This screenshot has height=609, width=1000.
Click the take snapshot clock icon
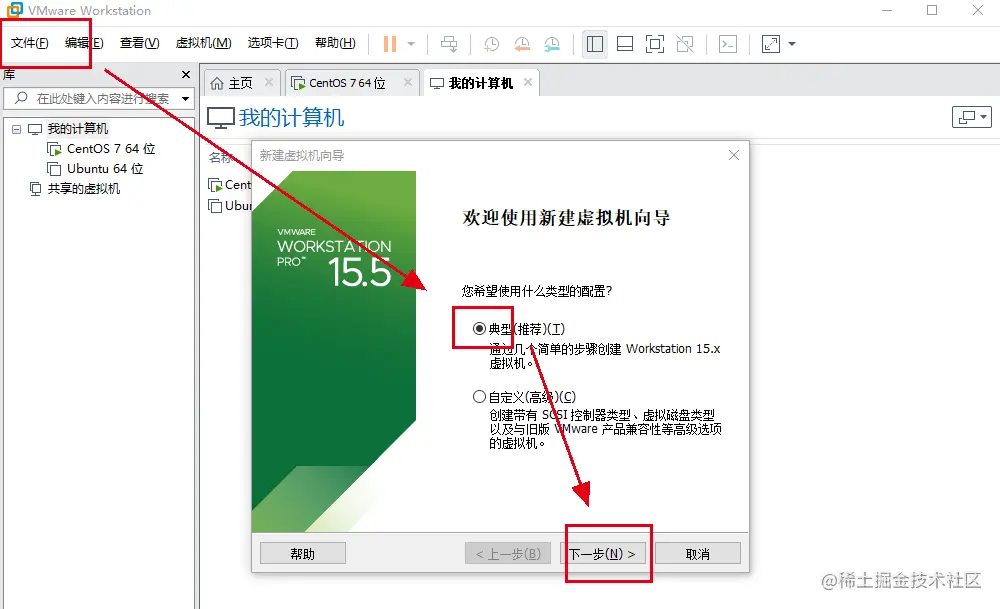(x=491, y=43)
